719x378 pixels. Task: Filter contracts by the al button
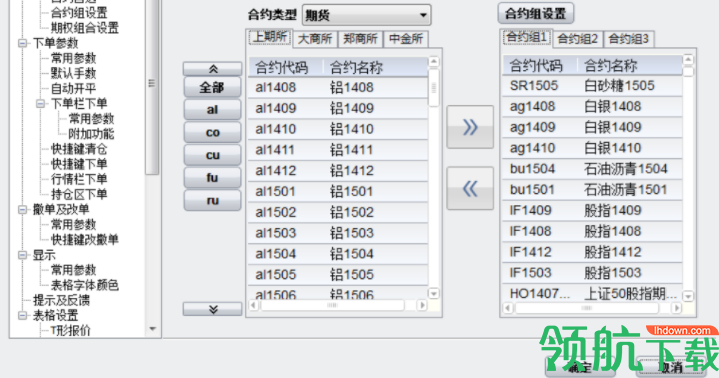[212, 110]
